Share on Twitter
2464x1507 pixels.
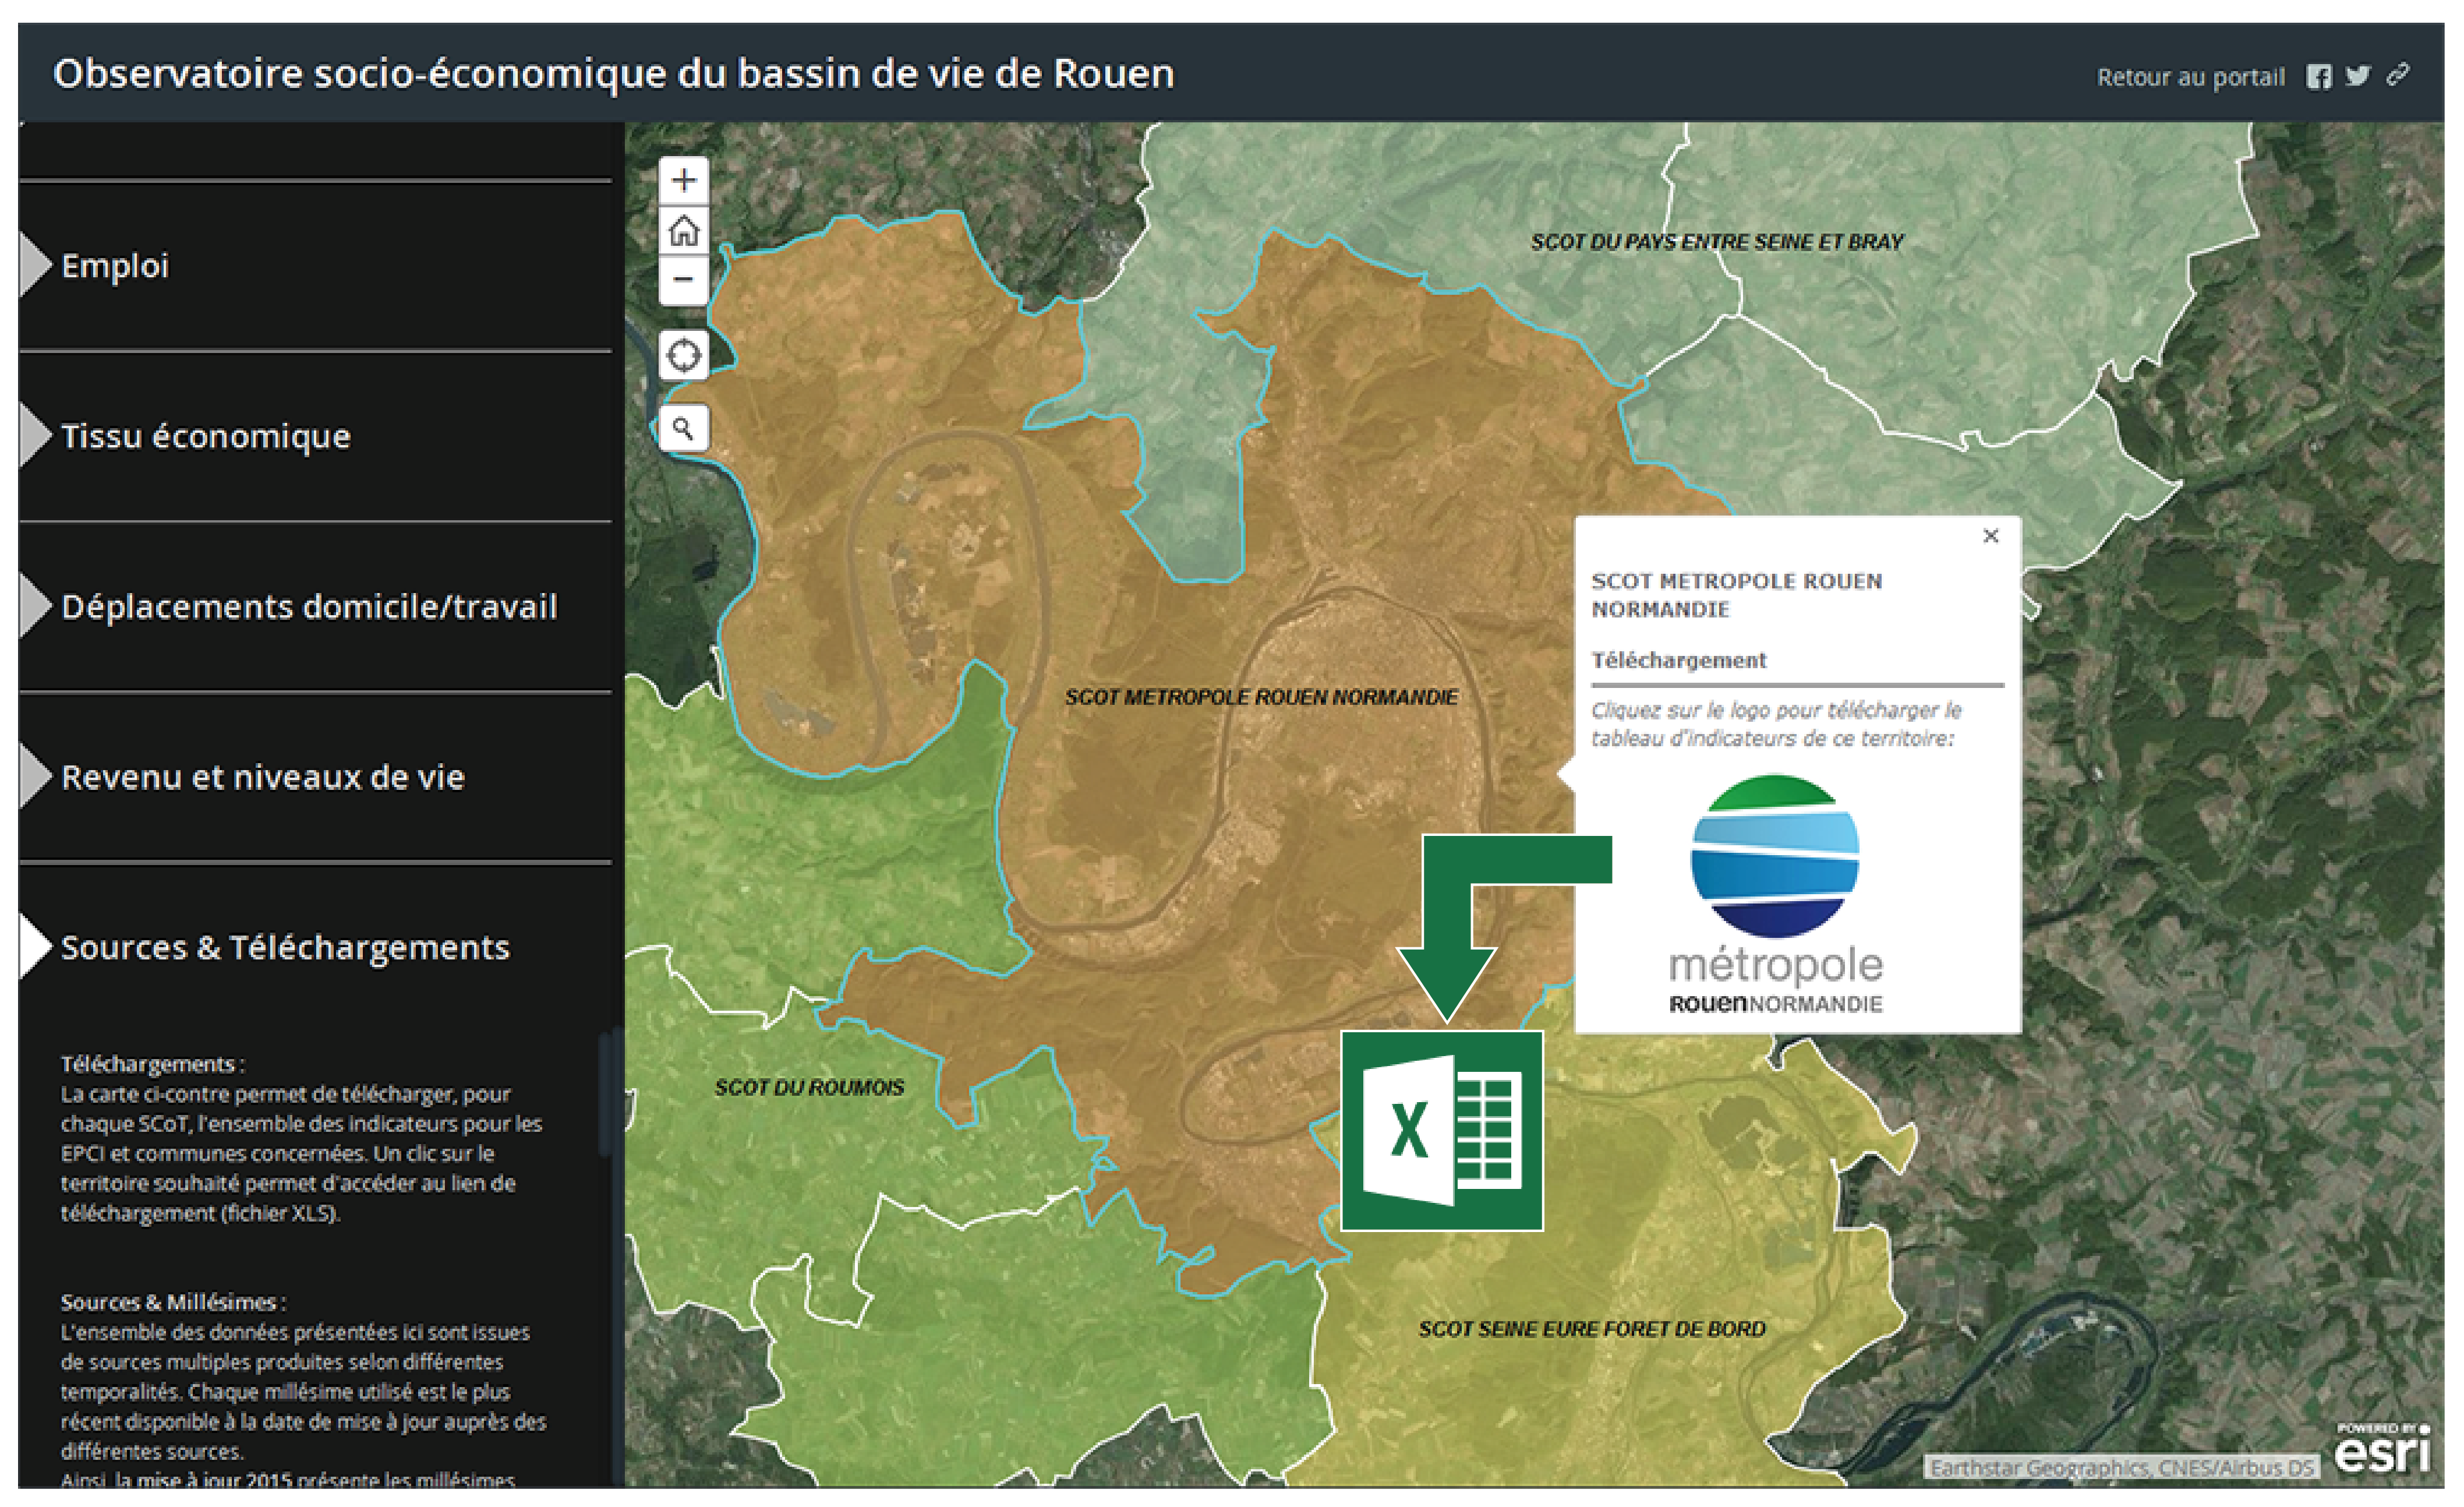click(x=2358, y=76)
